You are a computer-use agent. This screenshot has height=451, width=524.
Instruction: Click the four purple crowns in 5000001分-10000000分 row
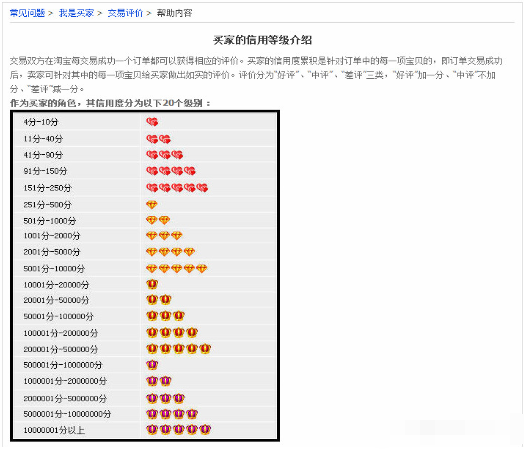point(172,414)
